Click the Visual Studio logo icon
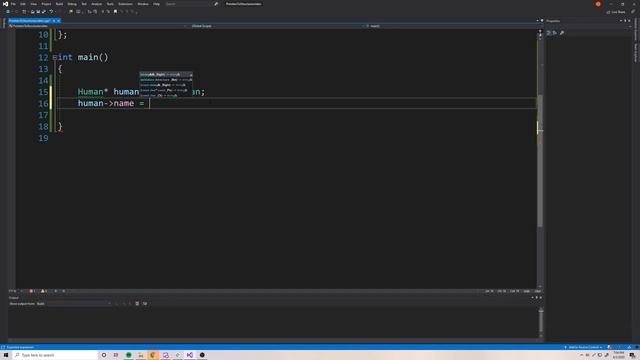The width and height of the screenshot is (640, 360). [5, 4]
